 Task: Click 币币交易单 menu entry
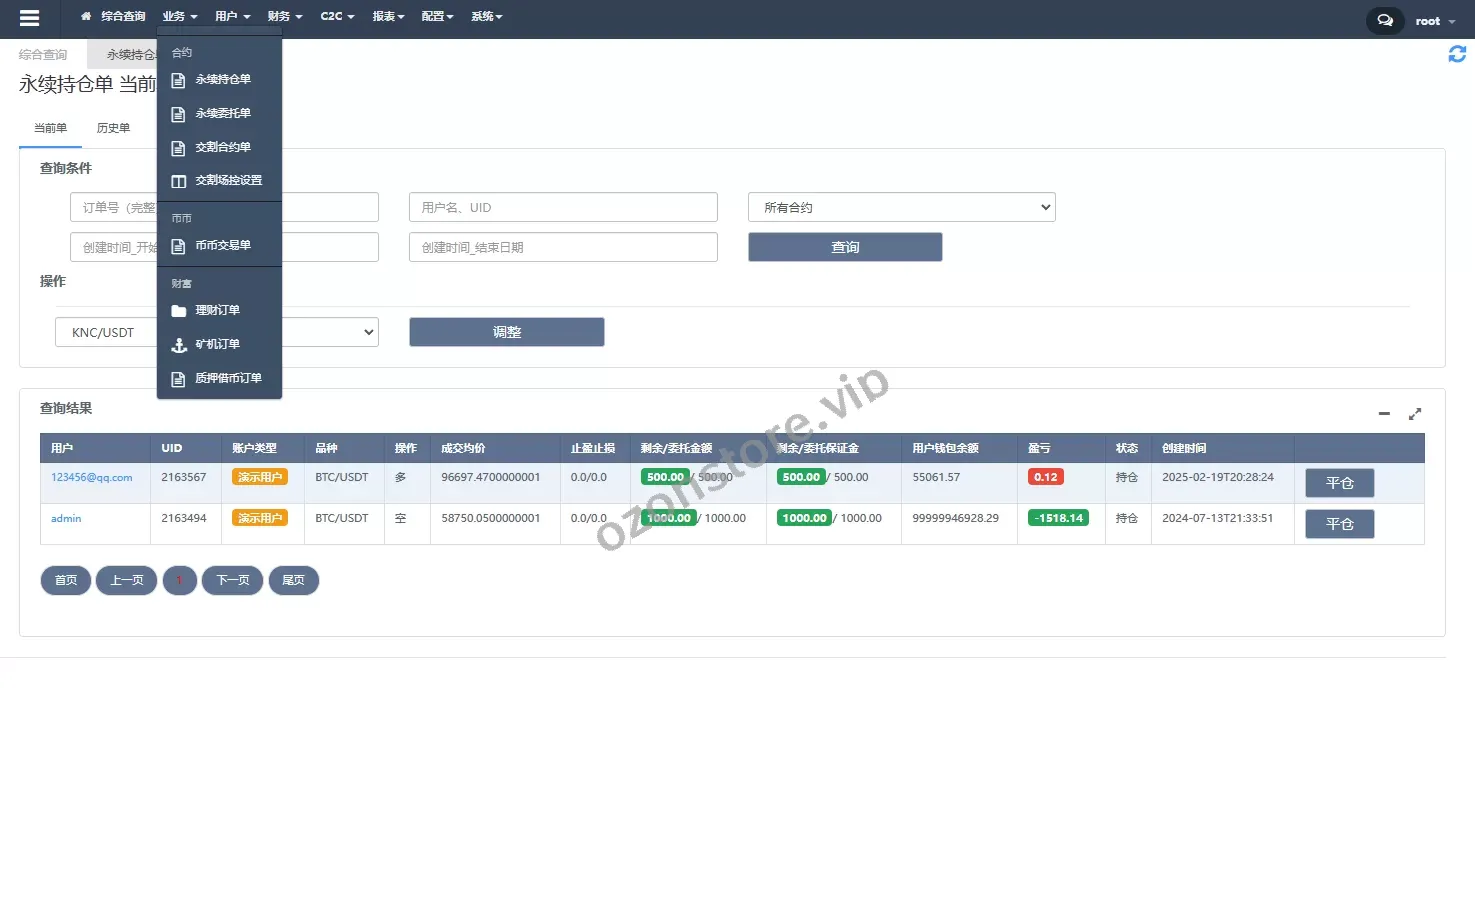pyautogui.click(x=222, y=246)
